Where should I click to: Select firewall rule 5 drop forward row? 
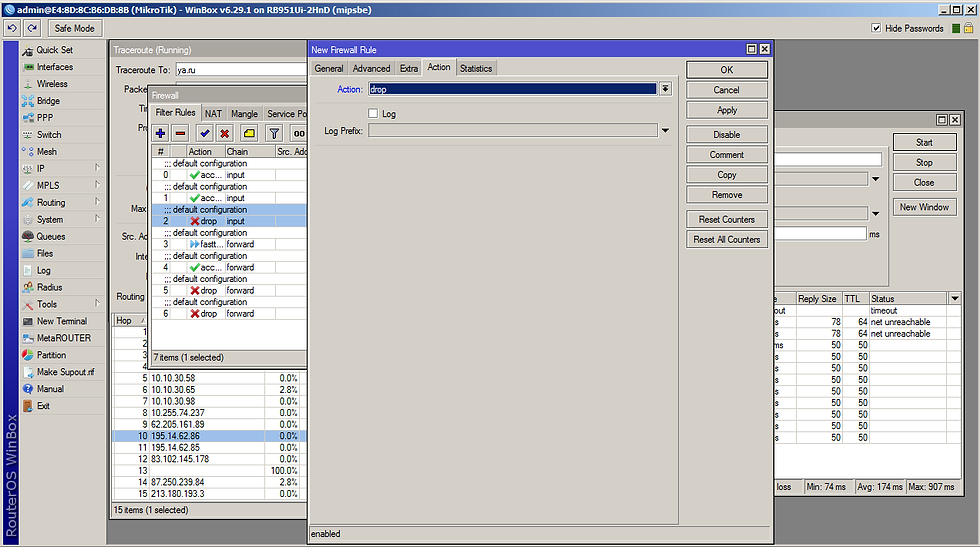[x=229, y=291]
